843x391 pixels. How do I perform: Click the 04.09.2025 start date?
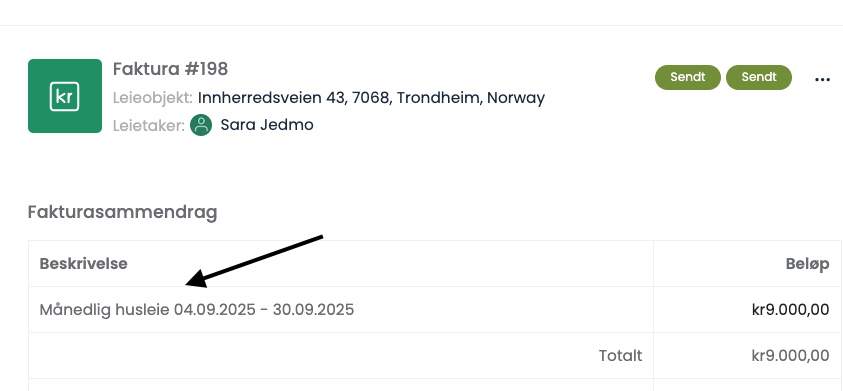tap(215, 310)
